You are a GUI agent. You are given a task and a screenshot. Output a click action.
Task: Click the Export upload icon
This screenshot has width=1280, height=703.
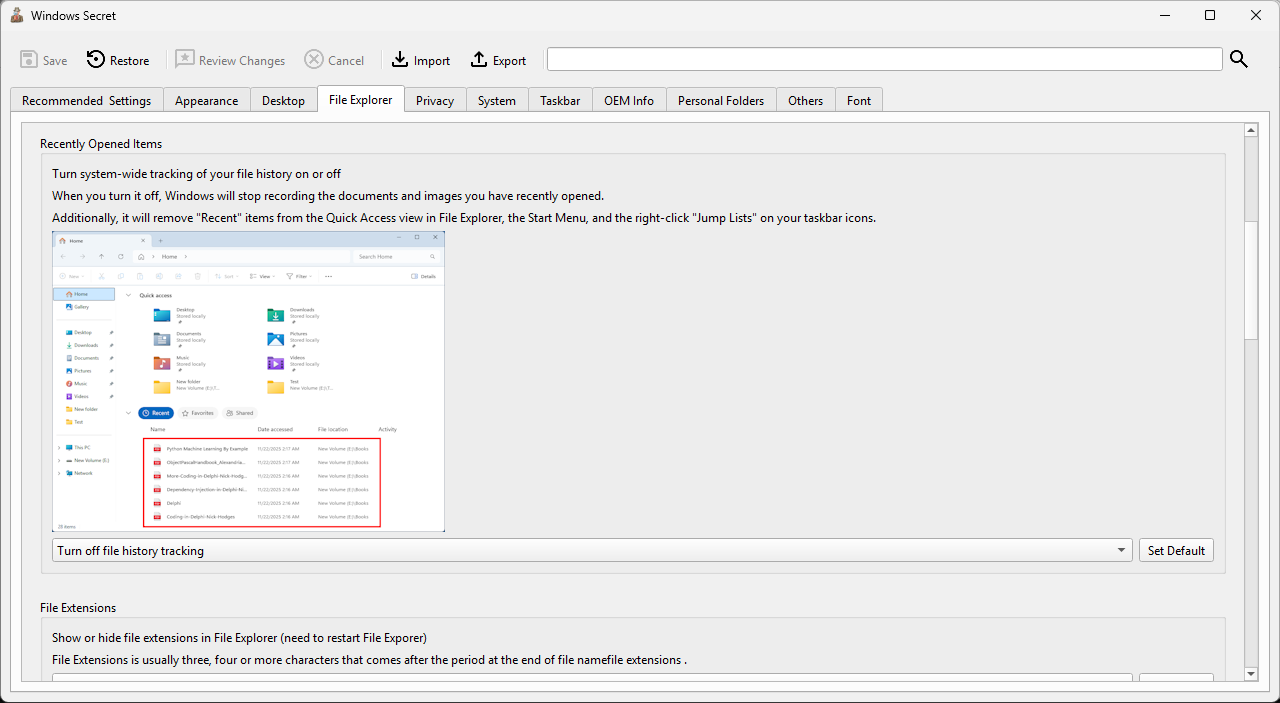(479, 60)
